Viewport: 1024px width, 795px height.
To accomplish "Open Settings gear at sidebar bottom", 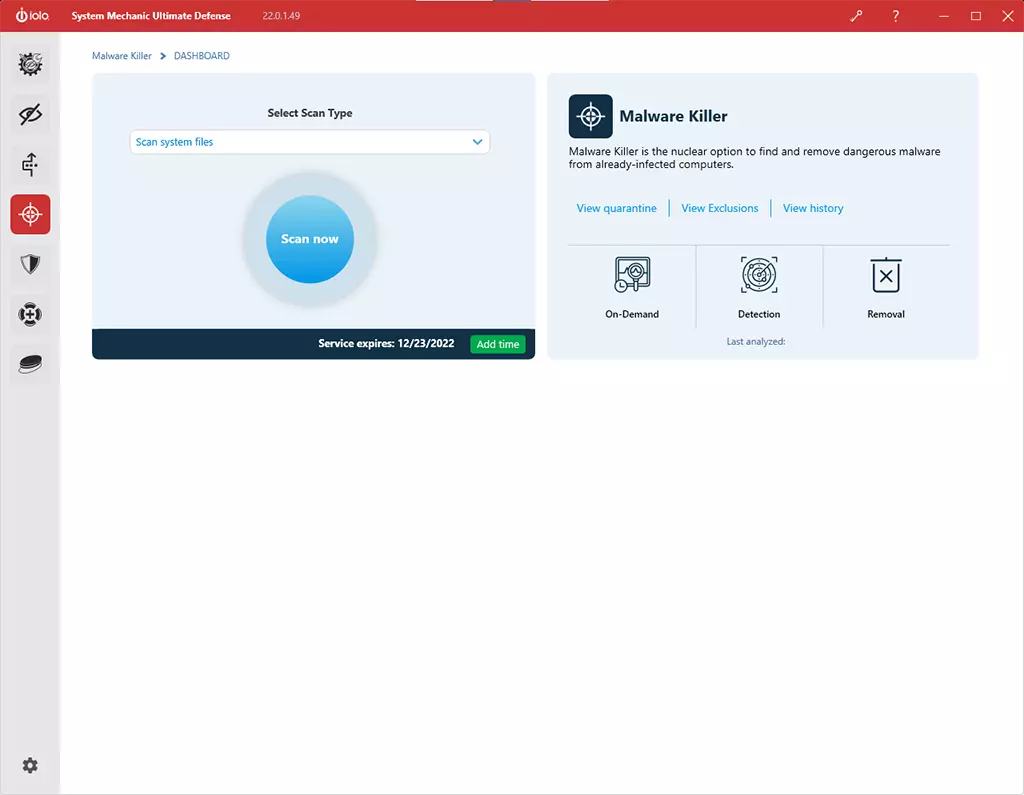I will [30, 765].
